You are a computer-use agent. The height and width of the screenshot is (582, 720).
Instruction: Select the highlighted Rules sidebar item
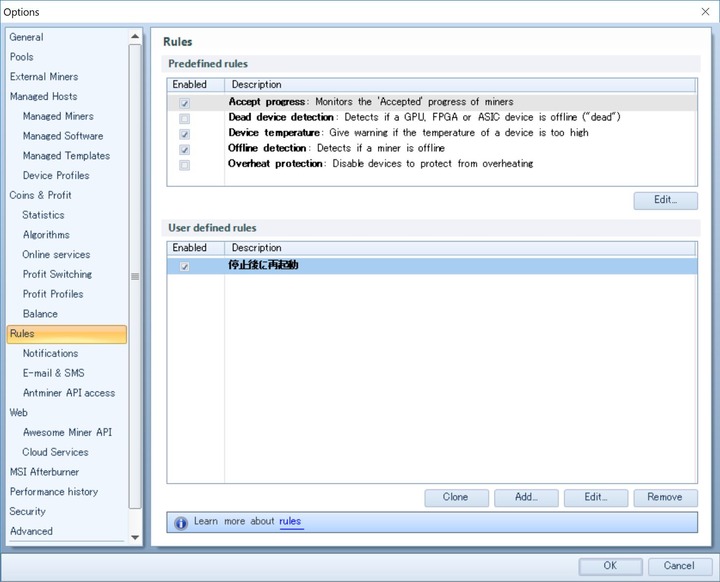(x=67, y=334)
